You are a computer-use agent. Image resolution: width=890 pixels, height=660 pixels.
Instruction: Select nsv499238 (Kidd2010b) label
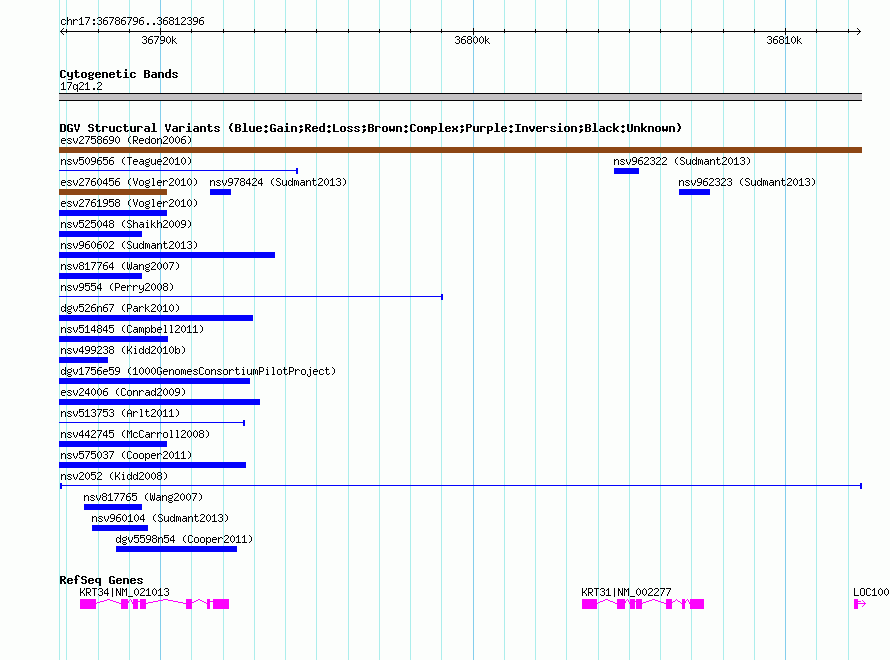(x=123, y=350)
